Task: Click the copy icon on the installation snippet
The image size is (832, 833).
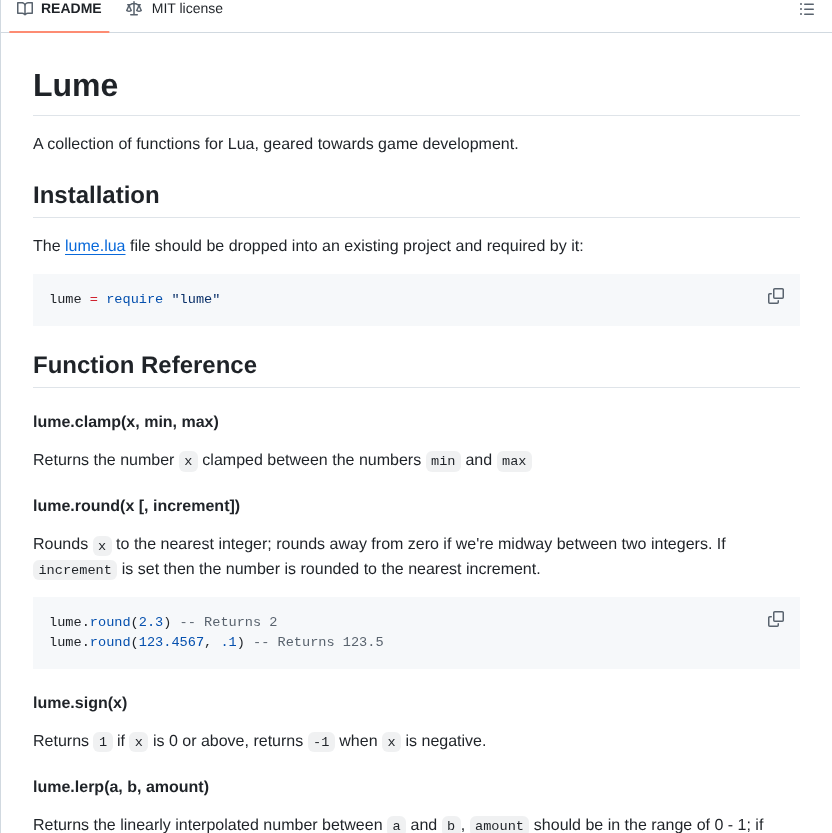Action: pyautogui.click(x=776, y=296)
